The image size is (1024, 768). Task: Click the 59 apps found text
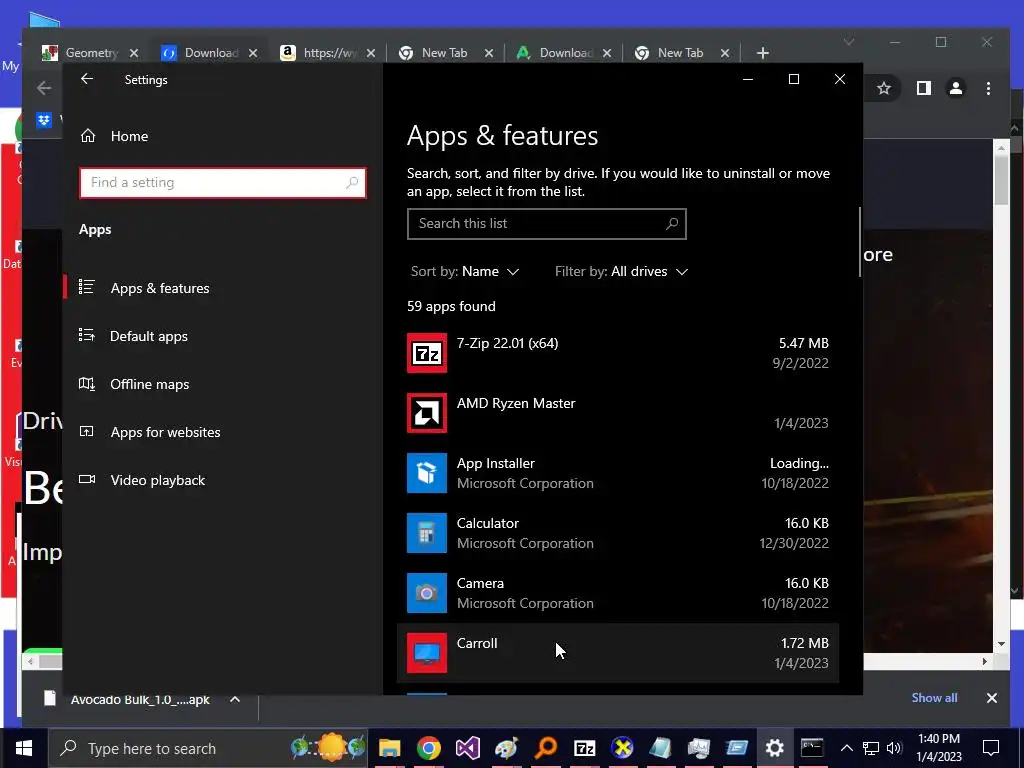(451, 306)
